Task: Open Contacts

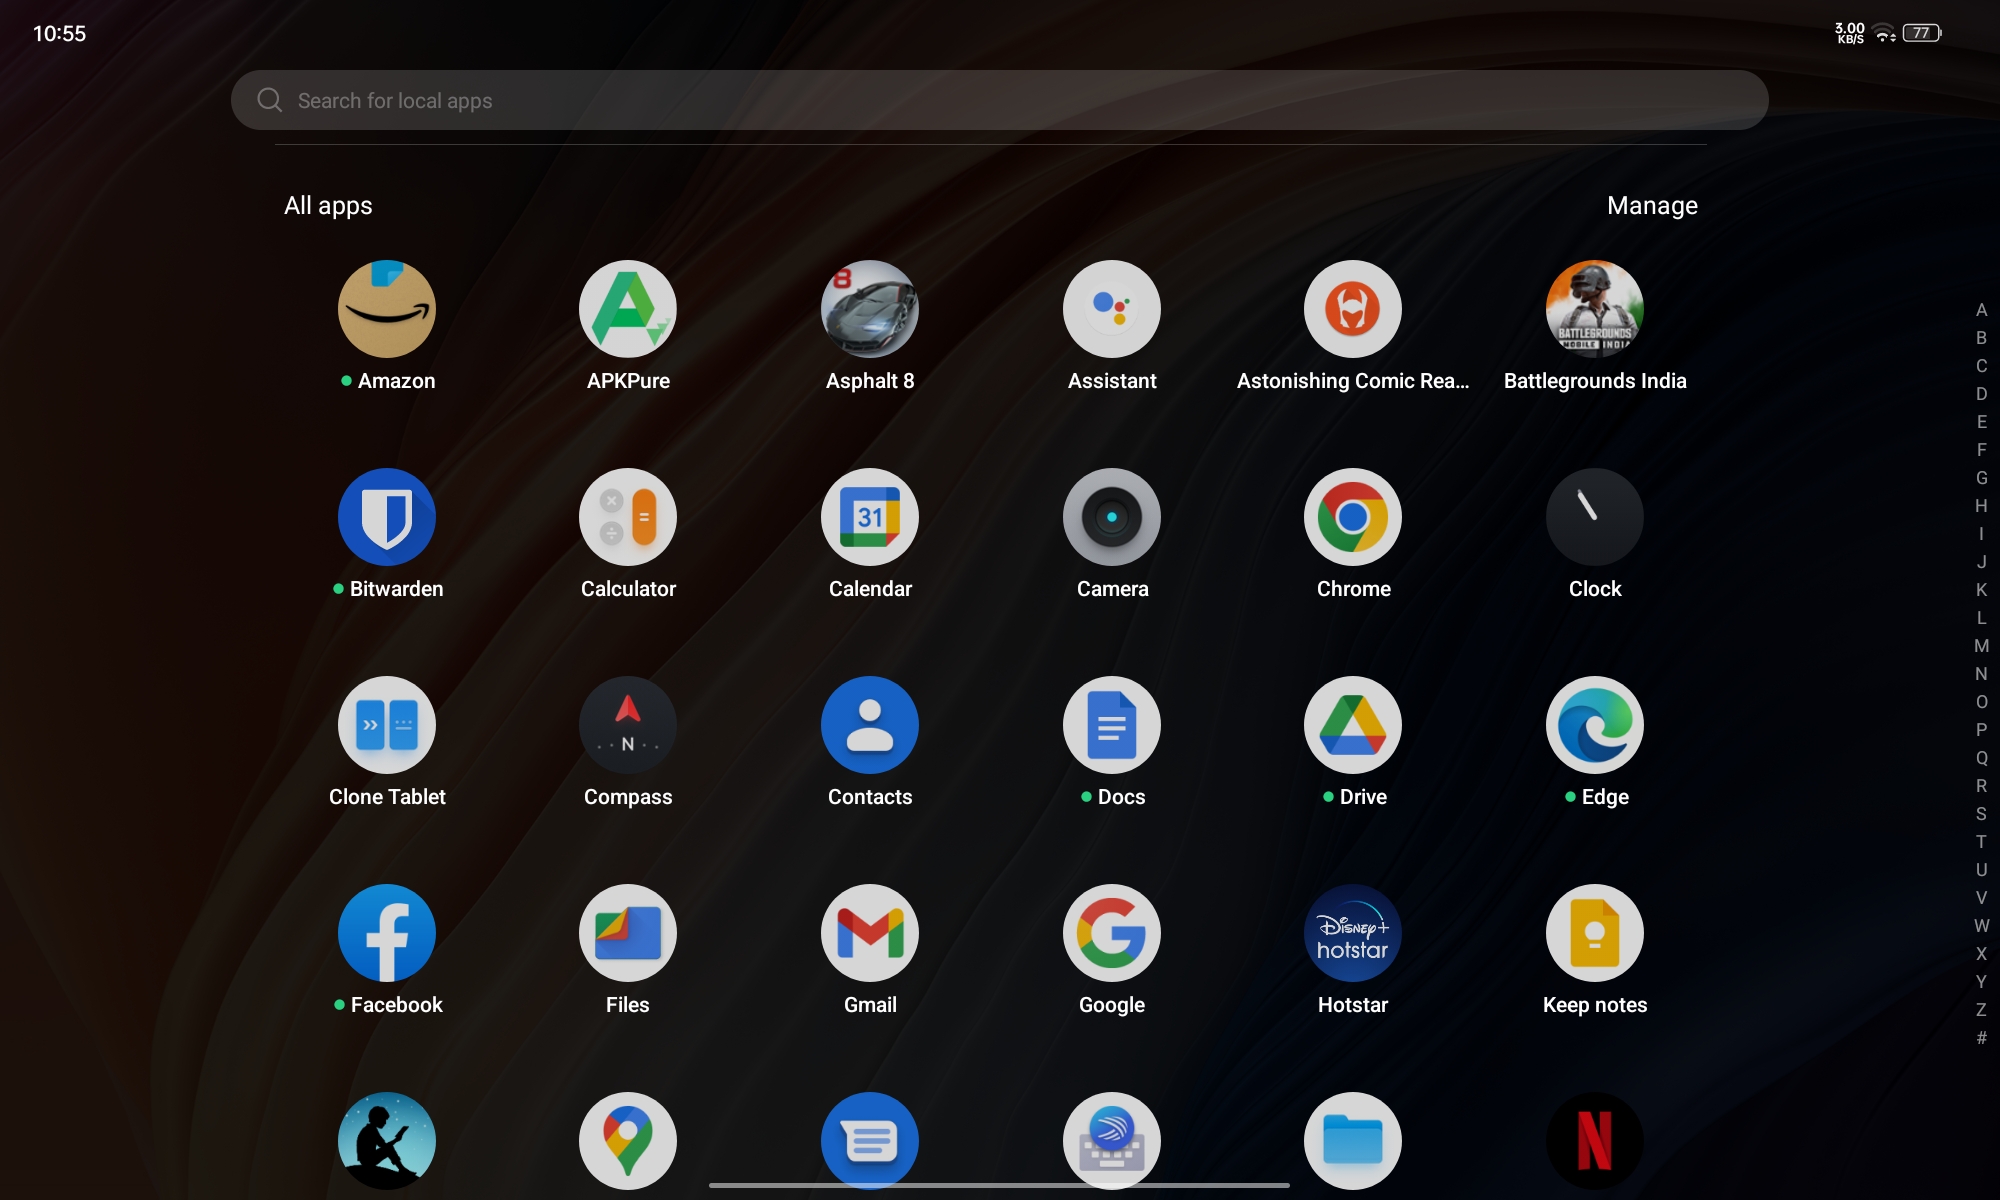Action: point(870,725)
